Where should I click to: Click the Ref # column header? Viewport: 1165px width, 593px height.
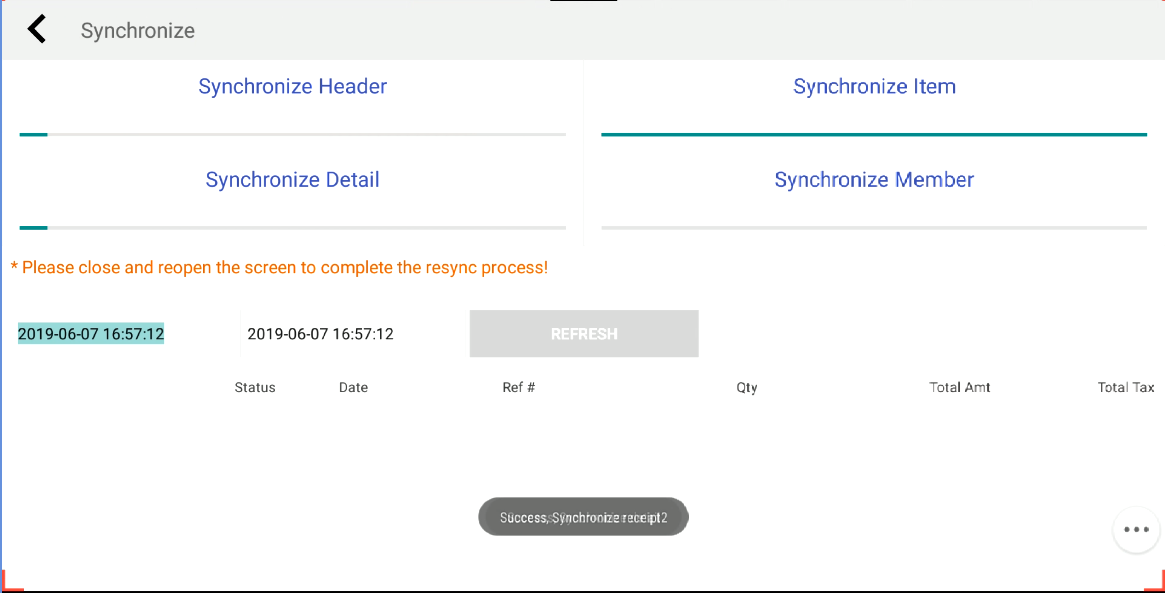tap(518, 388)
